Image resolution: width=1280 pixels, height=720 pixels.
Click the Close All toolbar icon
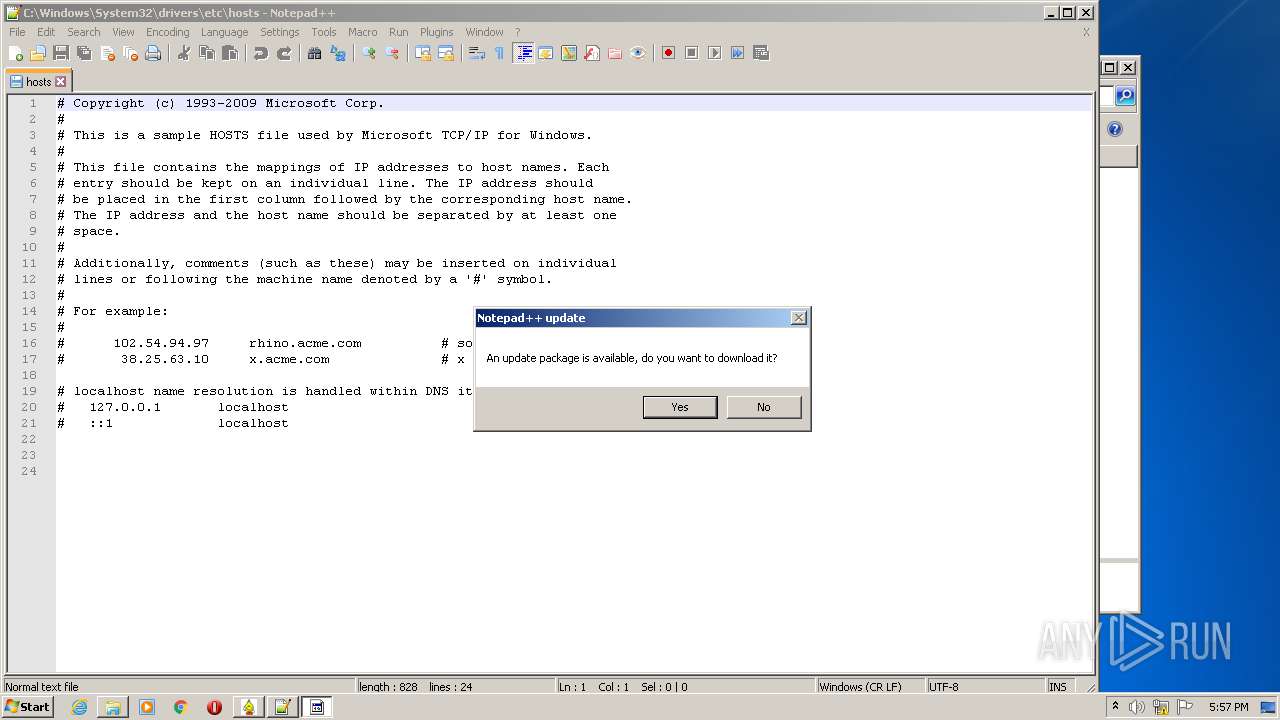click(x=130, y=53)
